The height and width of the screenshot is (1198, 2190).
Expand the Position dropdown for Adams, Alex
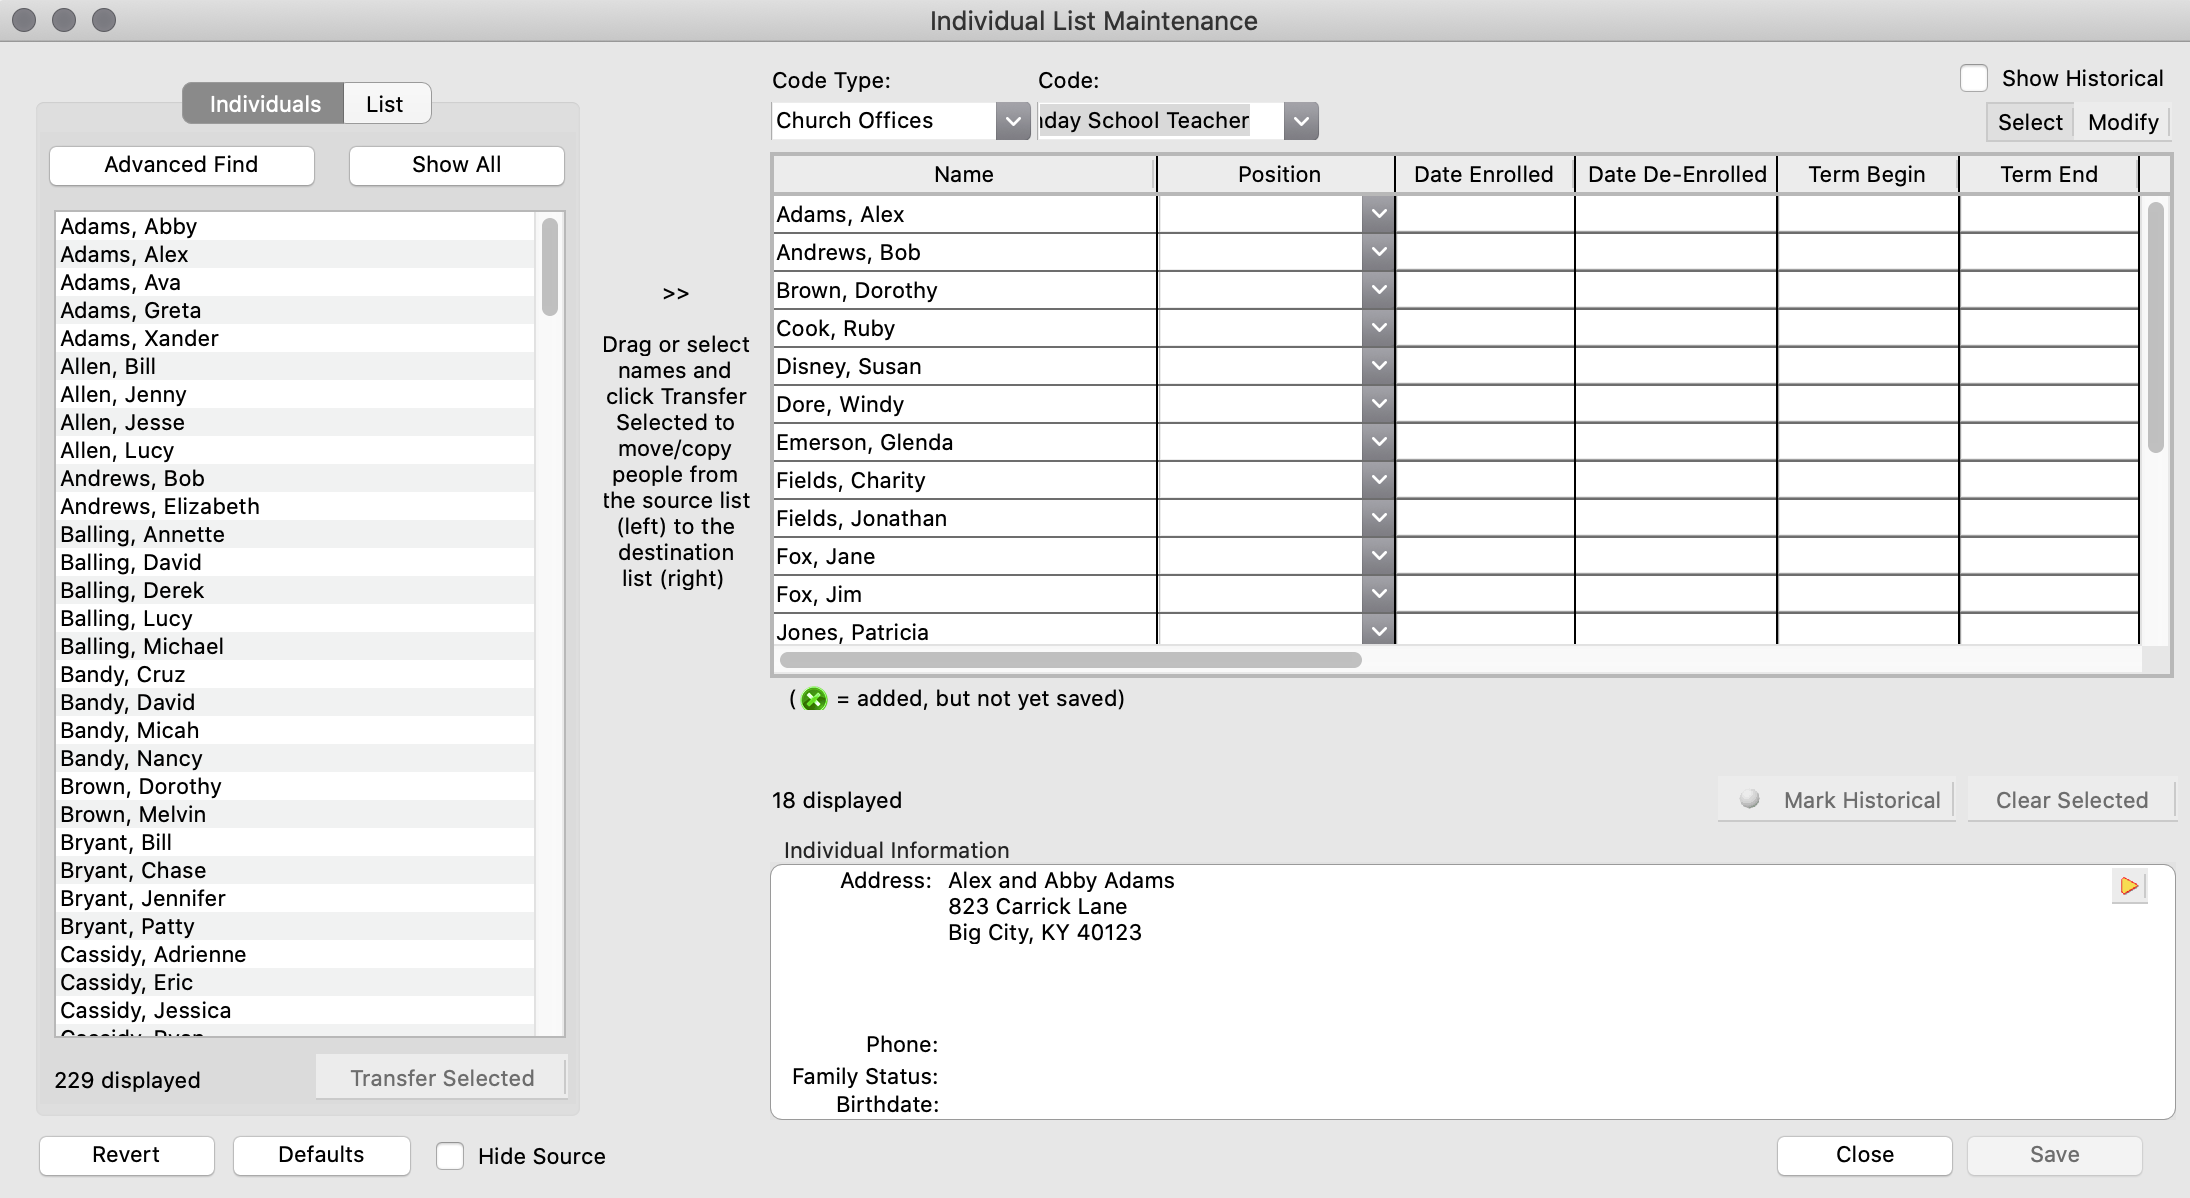pos(1378,213)
